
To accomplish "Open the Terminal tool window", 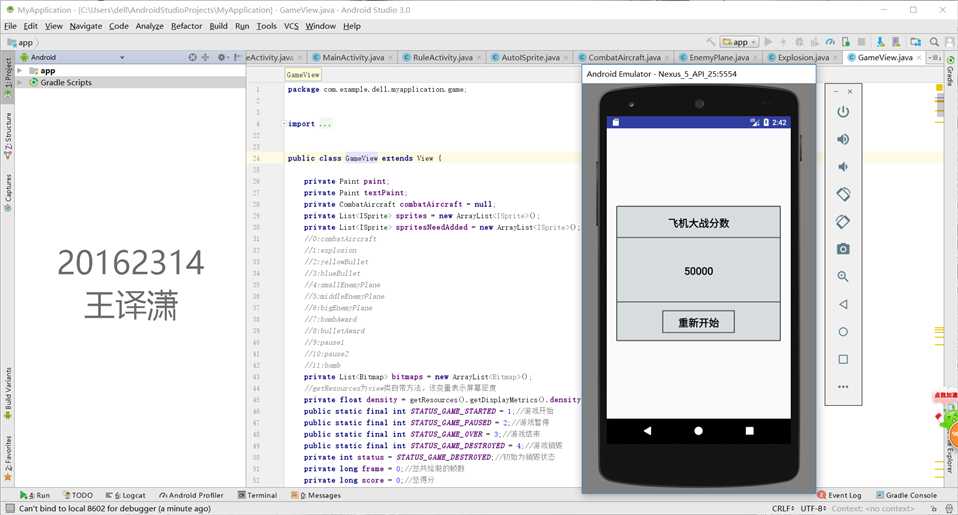I will tap(257, 495).
